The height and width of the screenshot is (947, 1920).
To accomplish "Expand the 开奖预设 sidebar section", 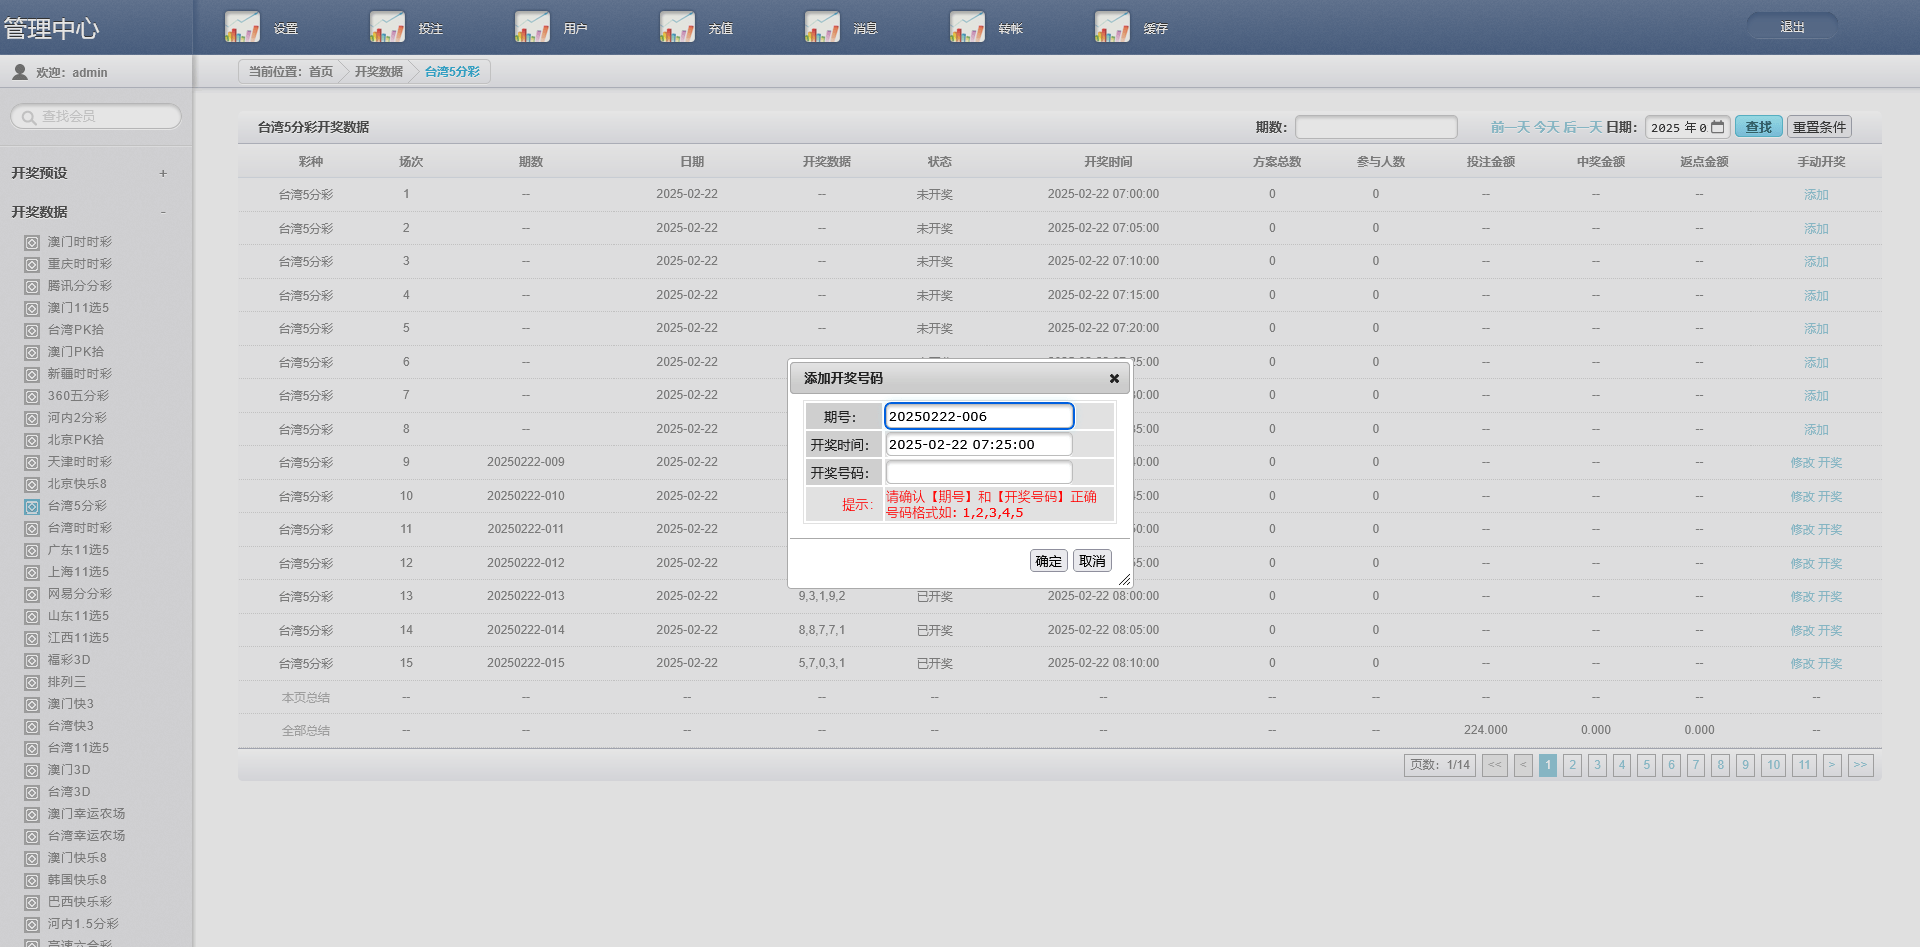I will point(163,174).
